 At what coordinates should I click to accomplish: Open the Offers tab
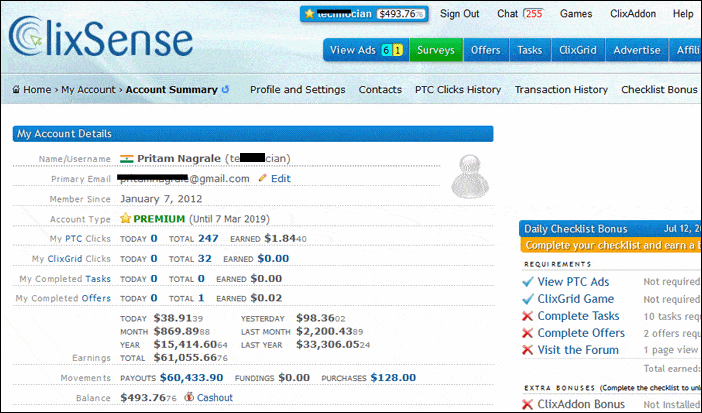[485, 50]
